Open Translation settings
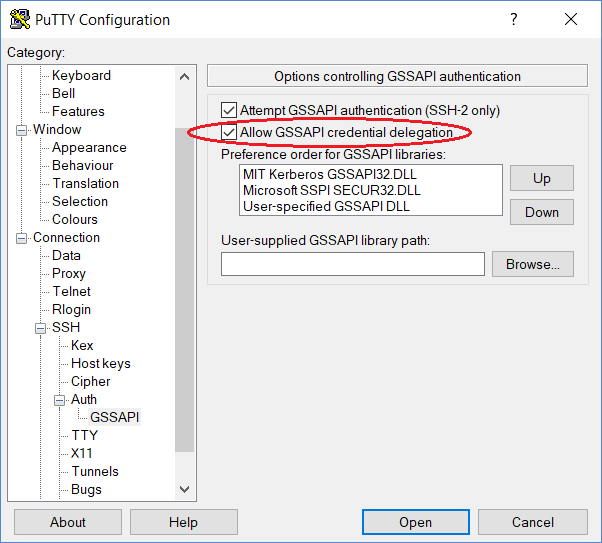 86,184
